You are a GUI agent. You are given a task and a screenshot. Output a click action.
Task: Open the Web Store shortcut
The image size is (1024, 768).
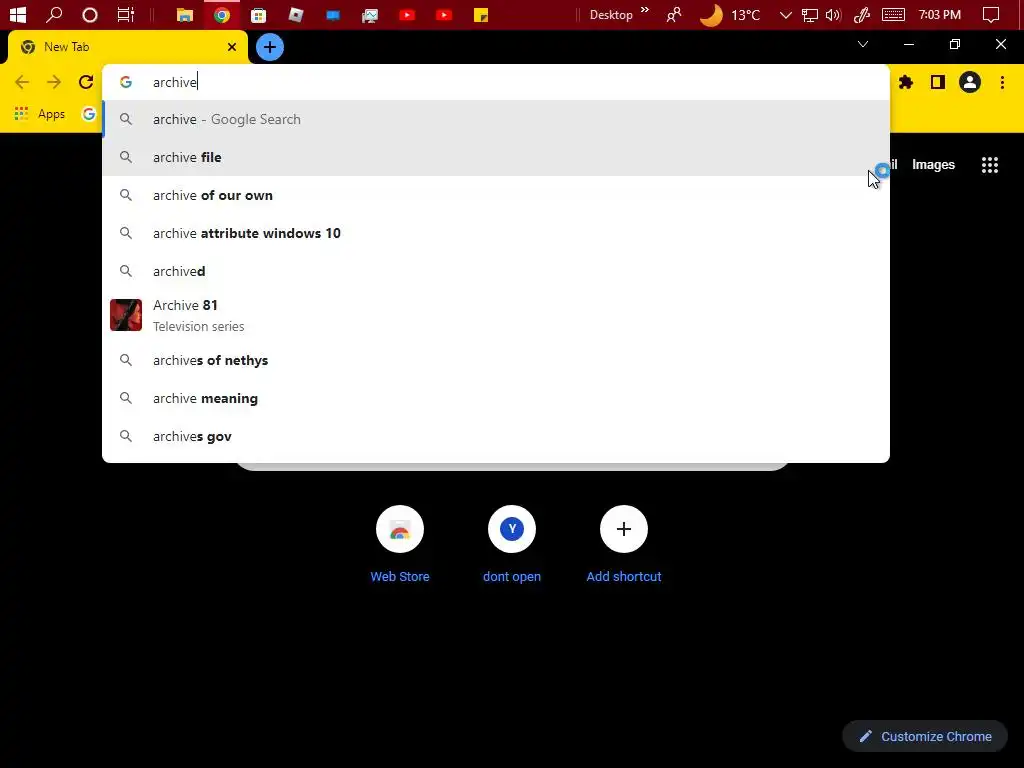click(x=400, y=545)
